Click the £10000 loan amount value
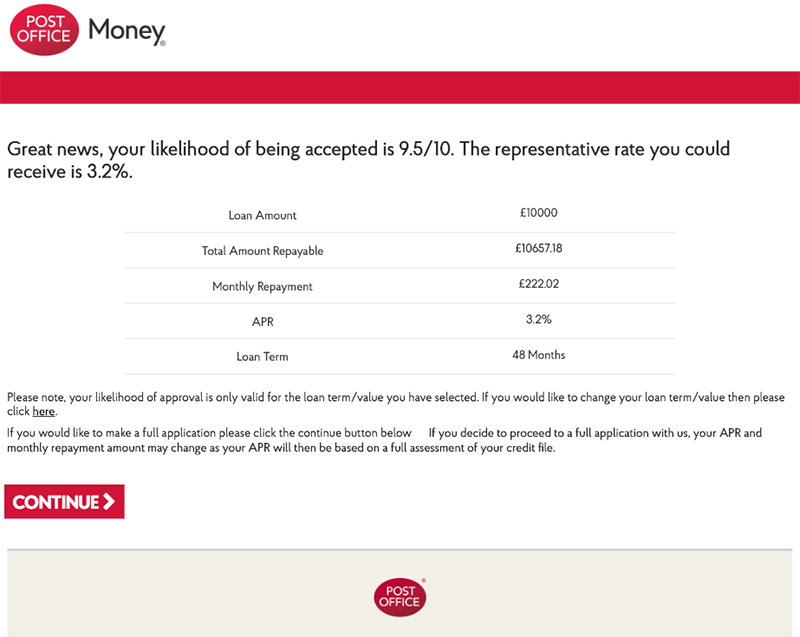 [x=538, y=213]
